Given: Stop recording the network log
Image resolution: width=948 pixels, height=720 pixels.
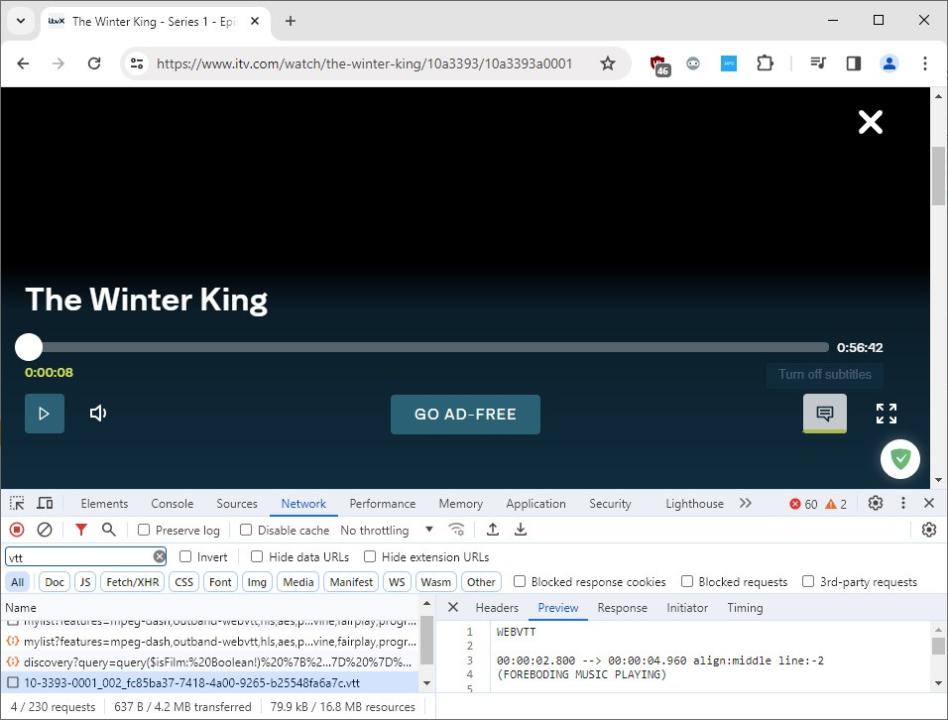Looking at the screenshot, I should [17, 530].
